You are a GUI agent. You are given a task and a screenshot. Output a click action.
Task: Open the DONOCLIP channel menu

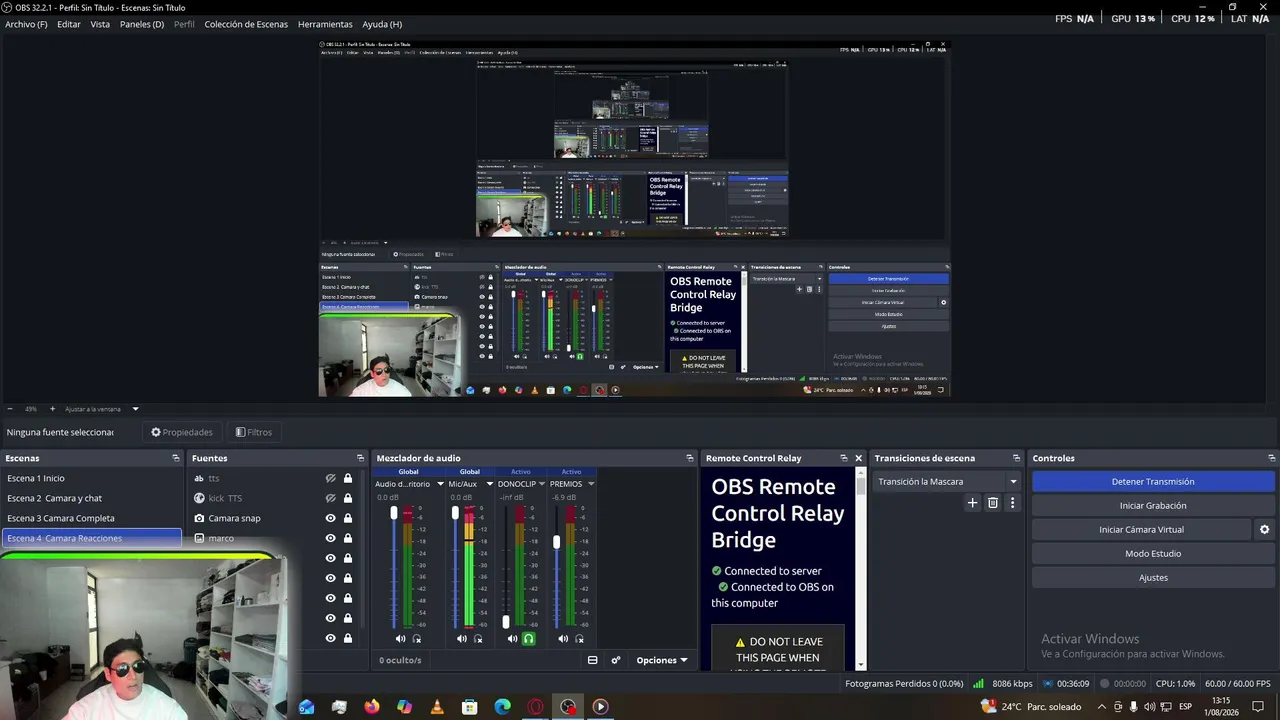click(542, 484)
